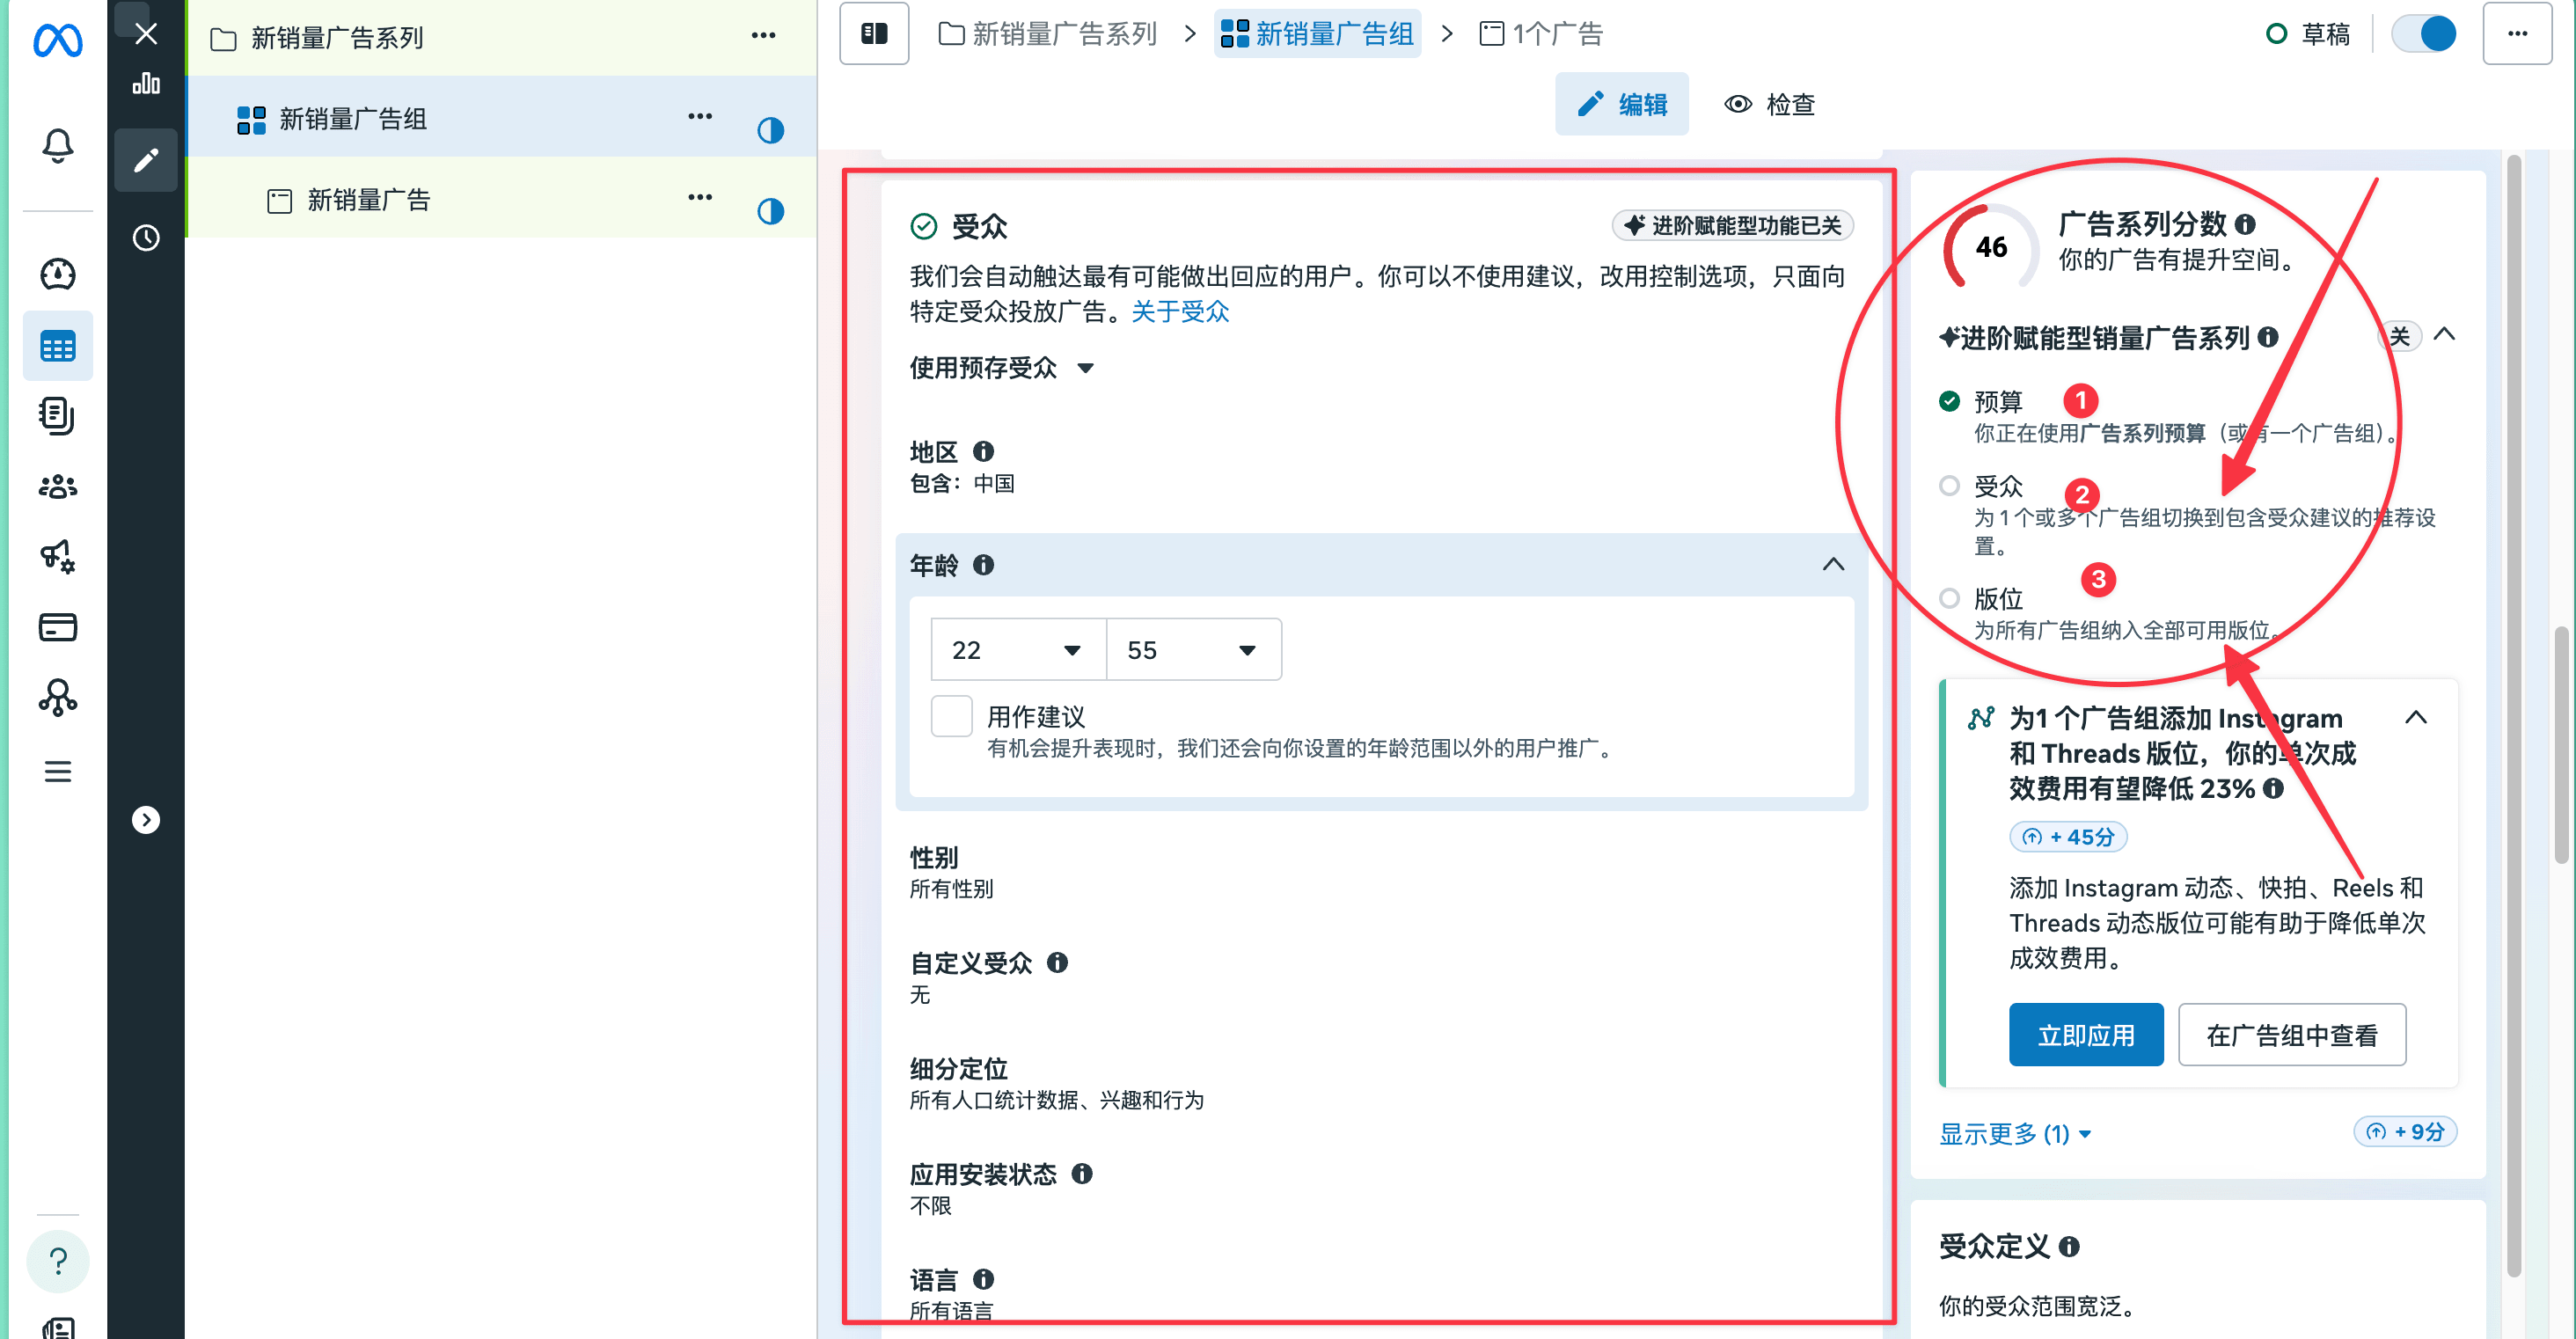The width and height of the screenshot is (2576, 1339).
Task: Select the 受众 radio option in score panel
Action: click(x=1948, y=486)
